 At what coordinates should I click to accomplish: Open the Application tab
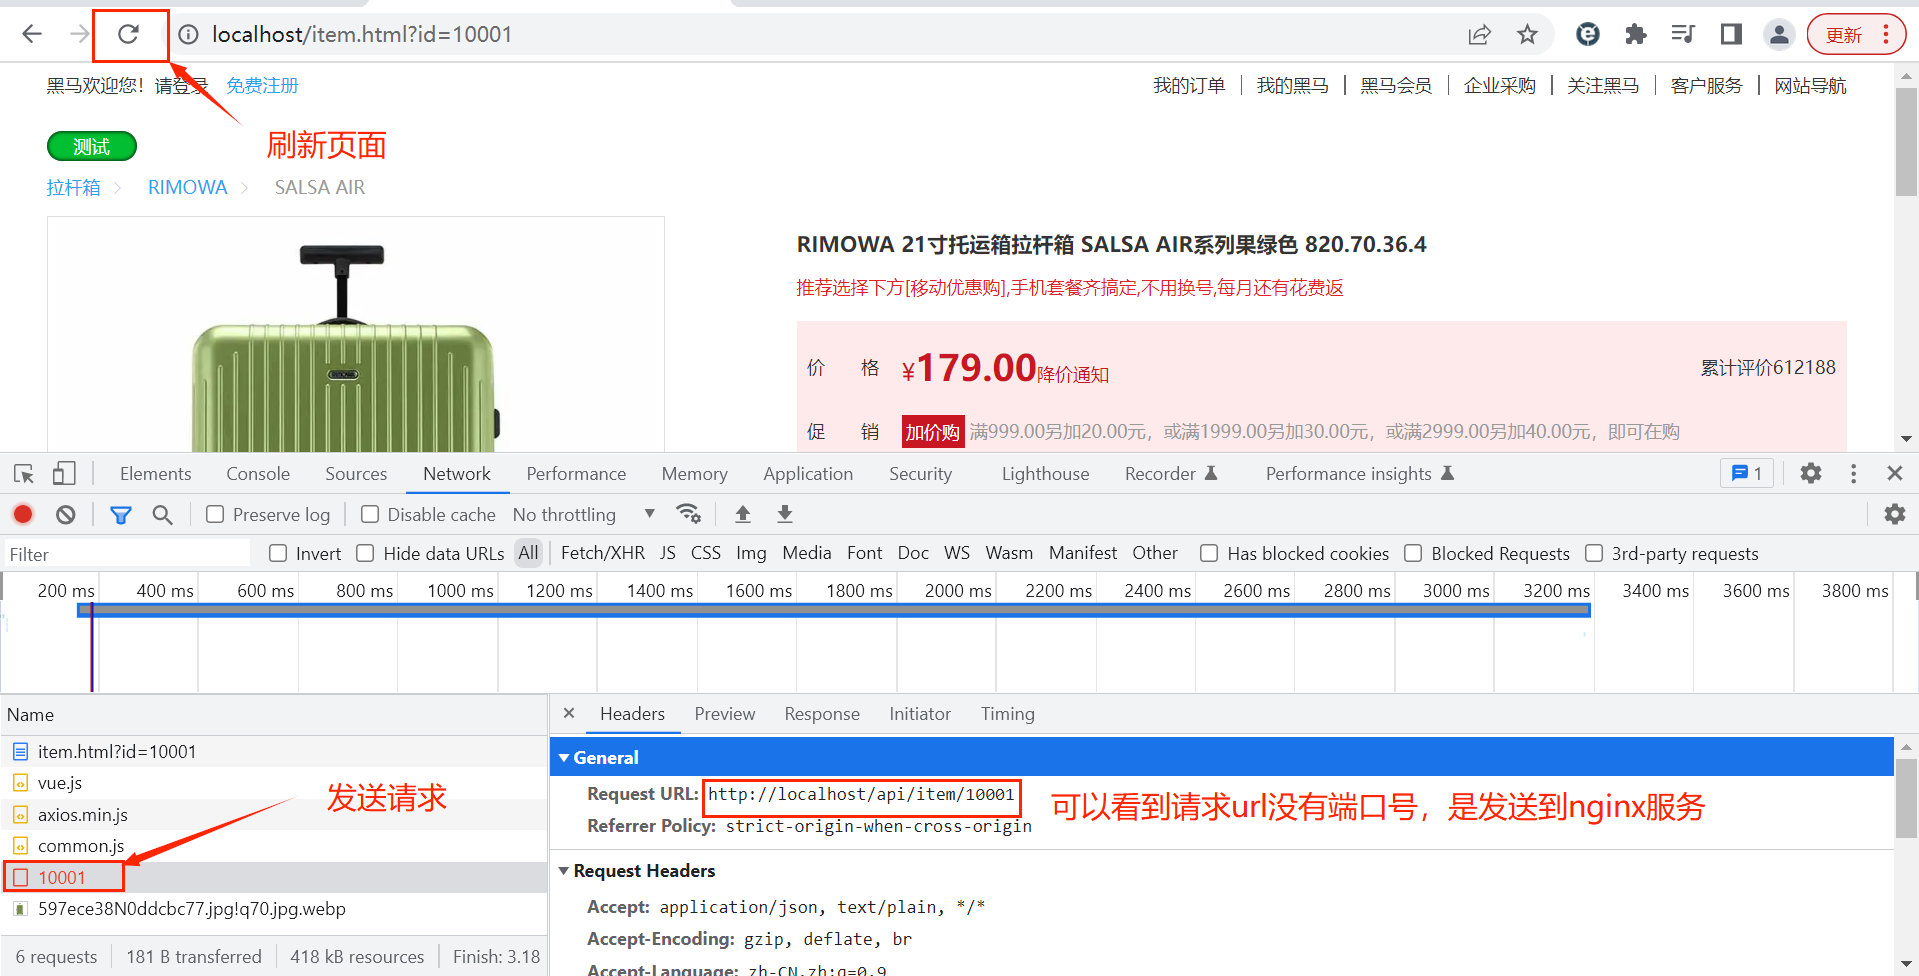808,474
